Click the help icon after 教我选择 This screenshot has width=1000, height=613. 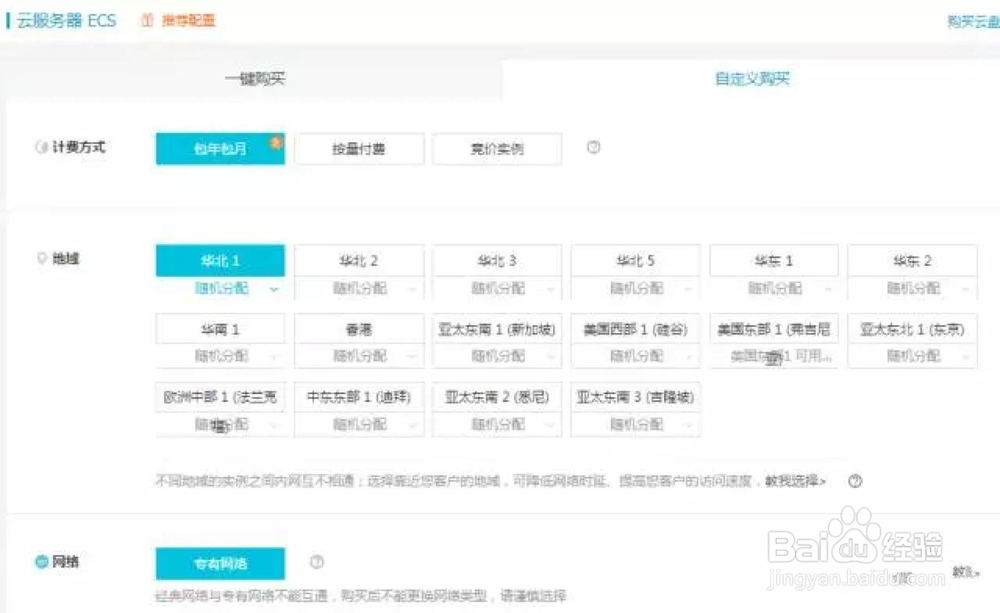(856, 482)
